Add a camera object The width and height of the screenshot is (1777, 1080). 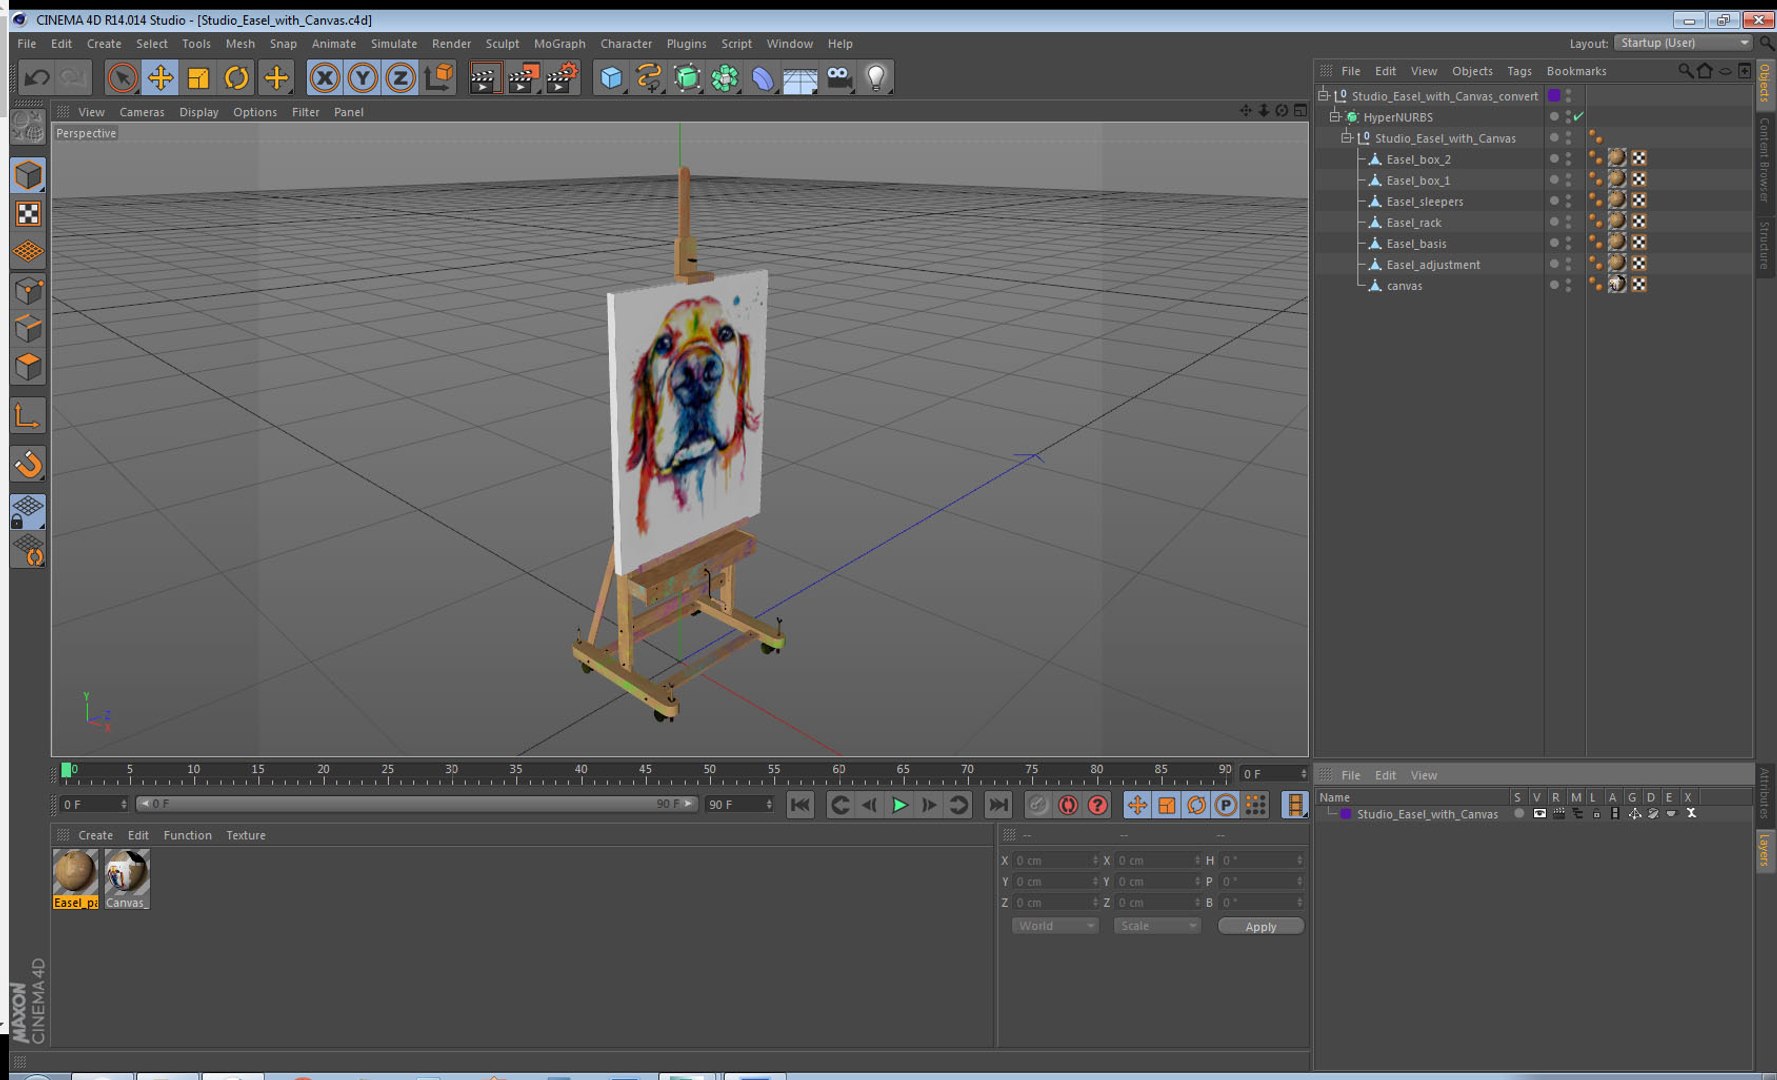(839, 77)
